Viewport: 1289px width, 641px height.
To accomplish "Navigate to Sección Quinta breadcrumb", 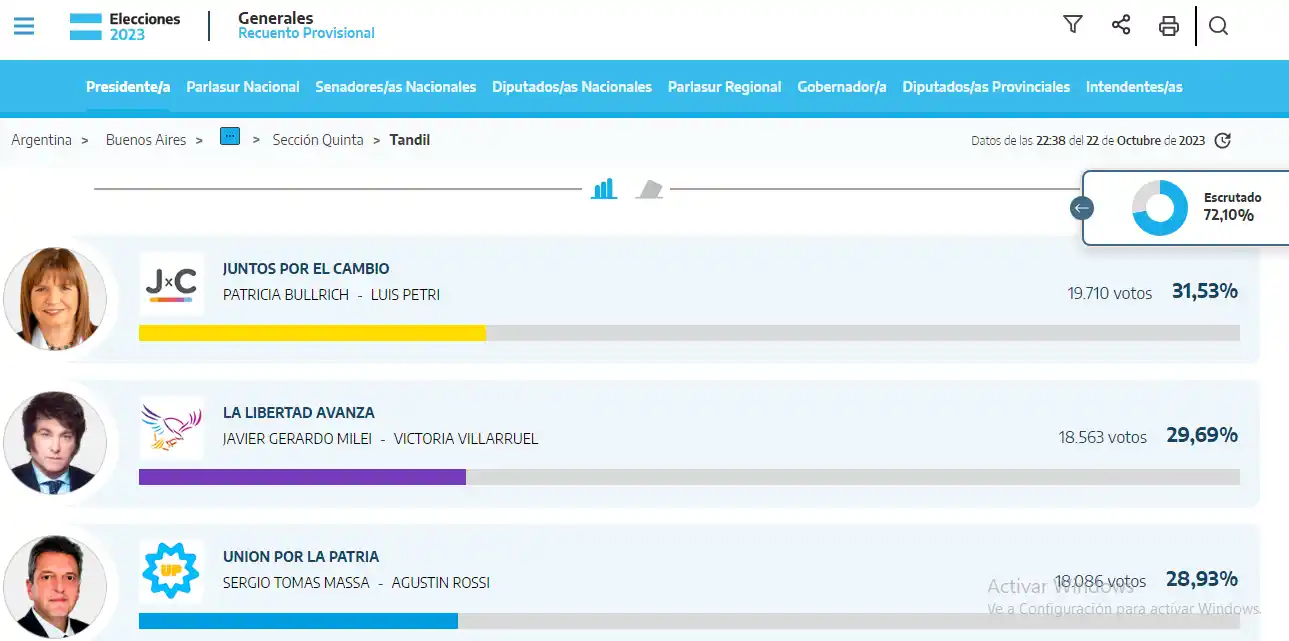I will 318,140.
